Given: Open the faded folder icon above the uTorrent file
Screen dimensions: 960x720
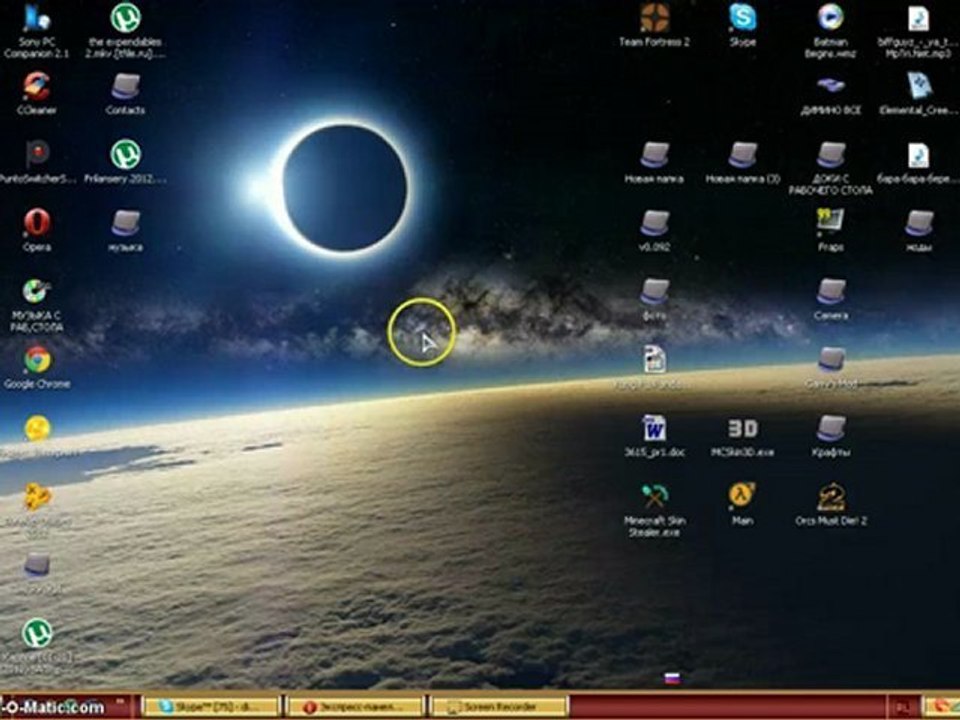Looking at the screenshot, I should click(x=37, y=565).
